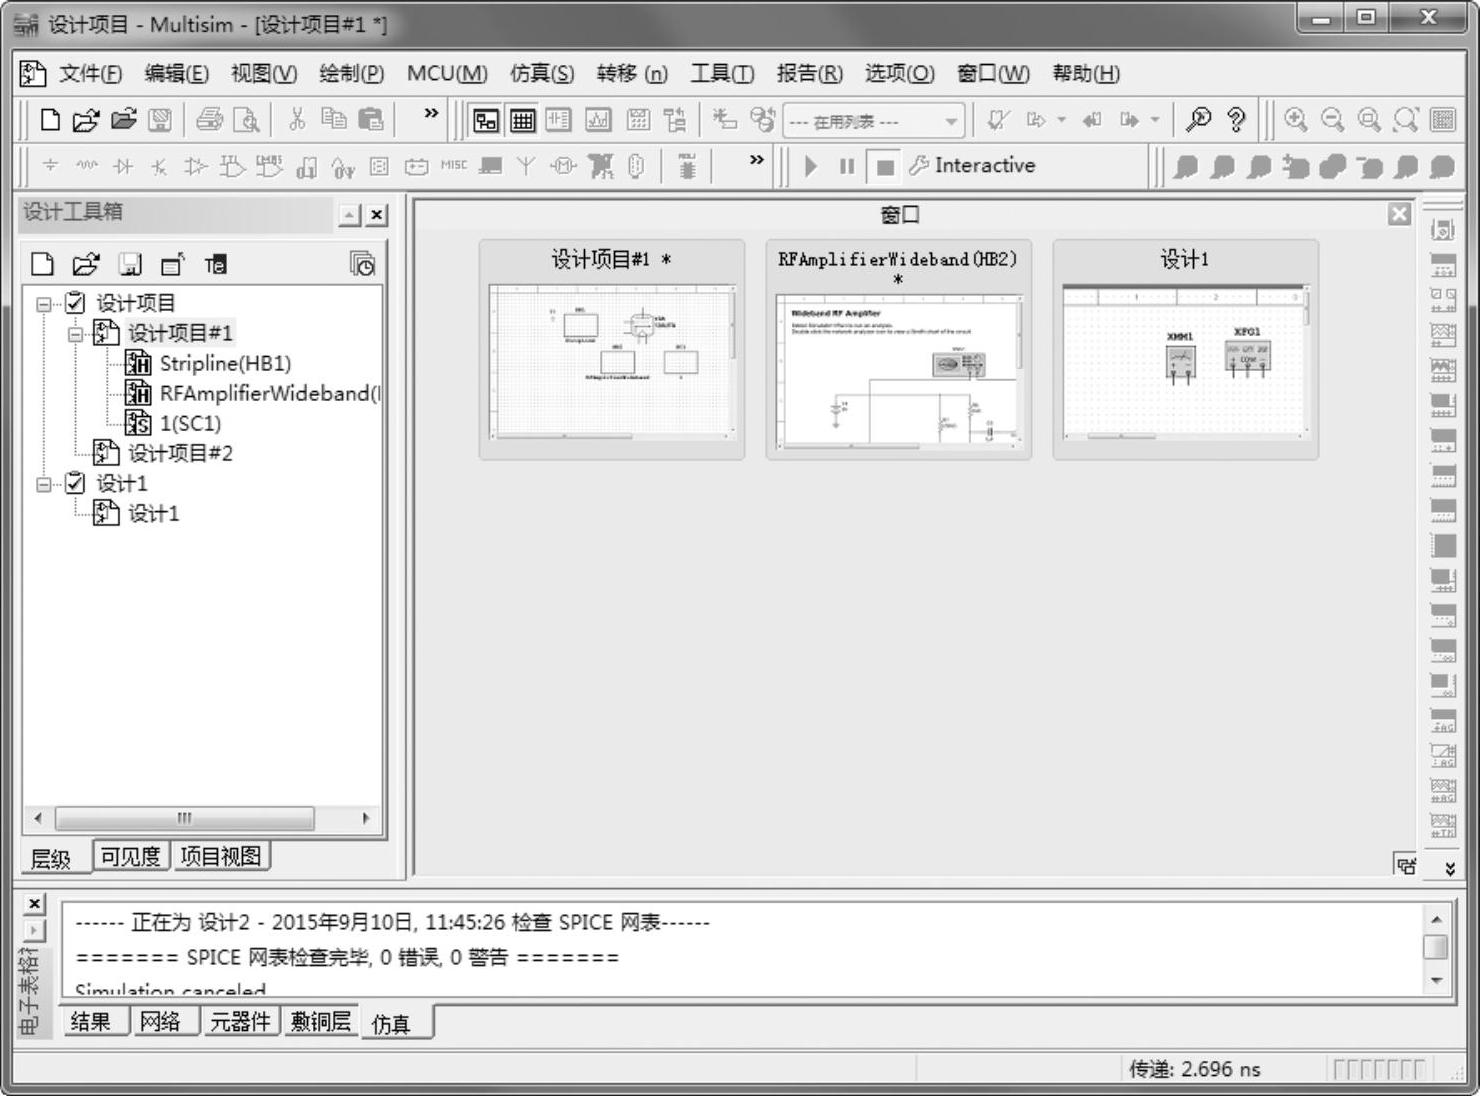
Task: Open the 帮助(H) menu
Action: [x=1086, y=73]
